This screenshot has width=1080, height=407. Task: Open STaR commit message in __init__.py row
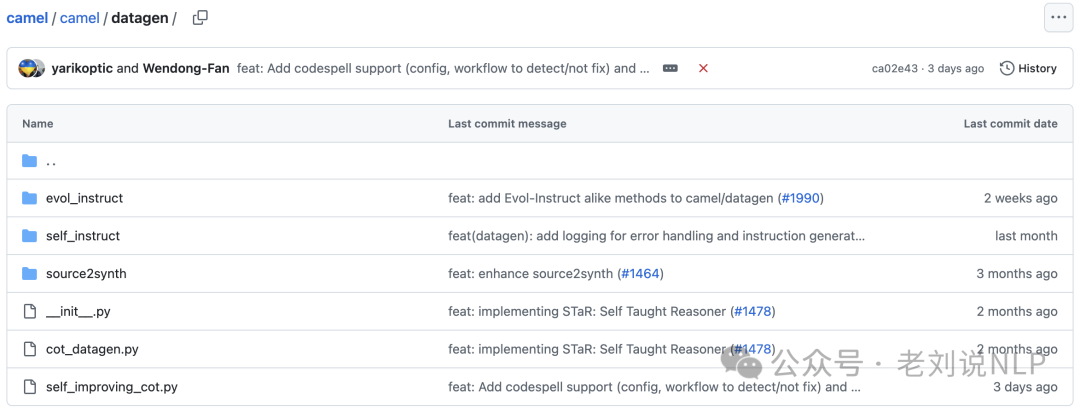tap(588, 311)
